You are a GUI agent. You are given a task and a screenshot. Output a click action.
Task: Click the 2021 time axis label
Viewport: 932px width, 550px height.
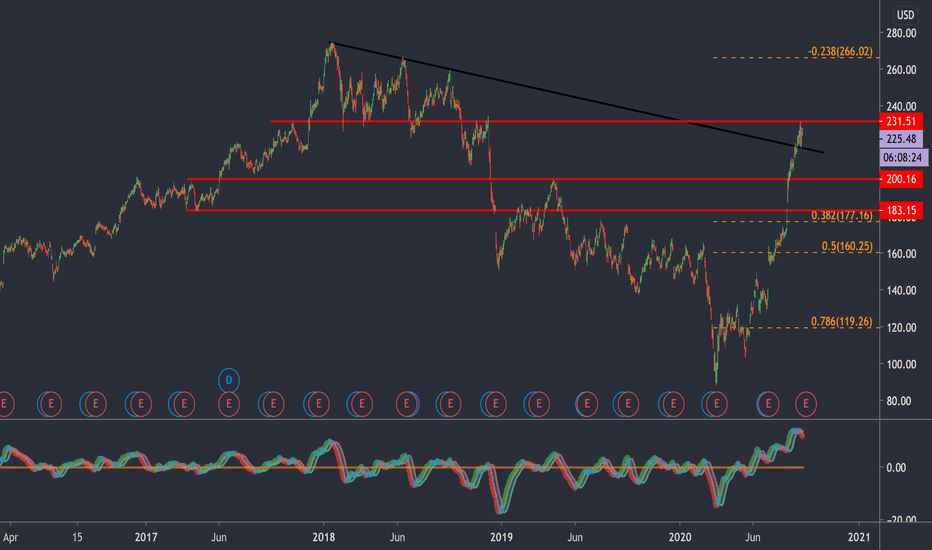coord(859,538)
